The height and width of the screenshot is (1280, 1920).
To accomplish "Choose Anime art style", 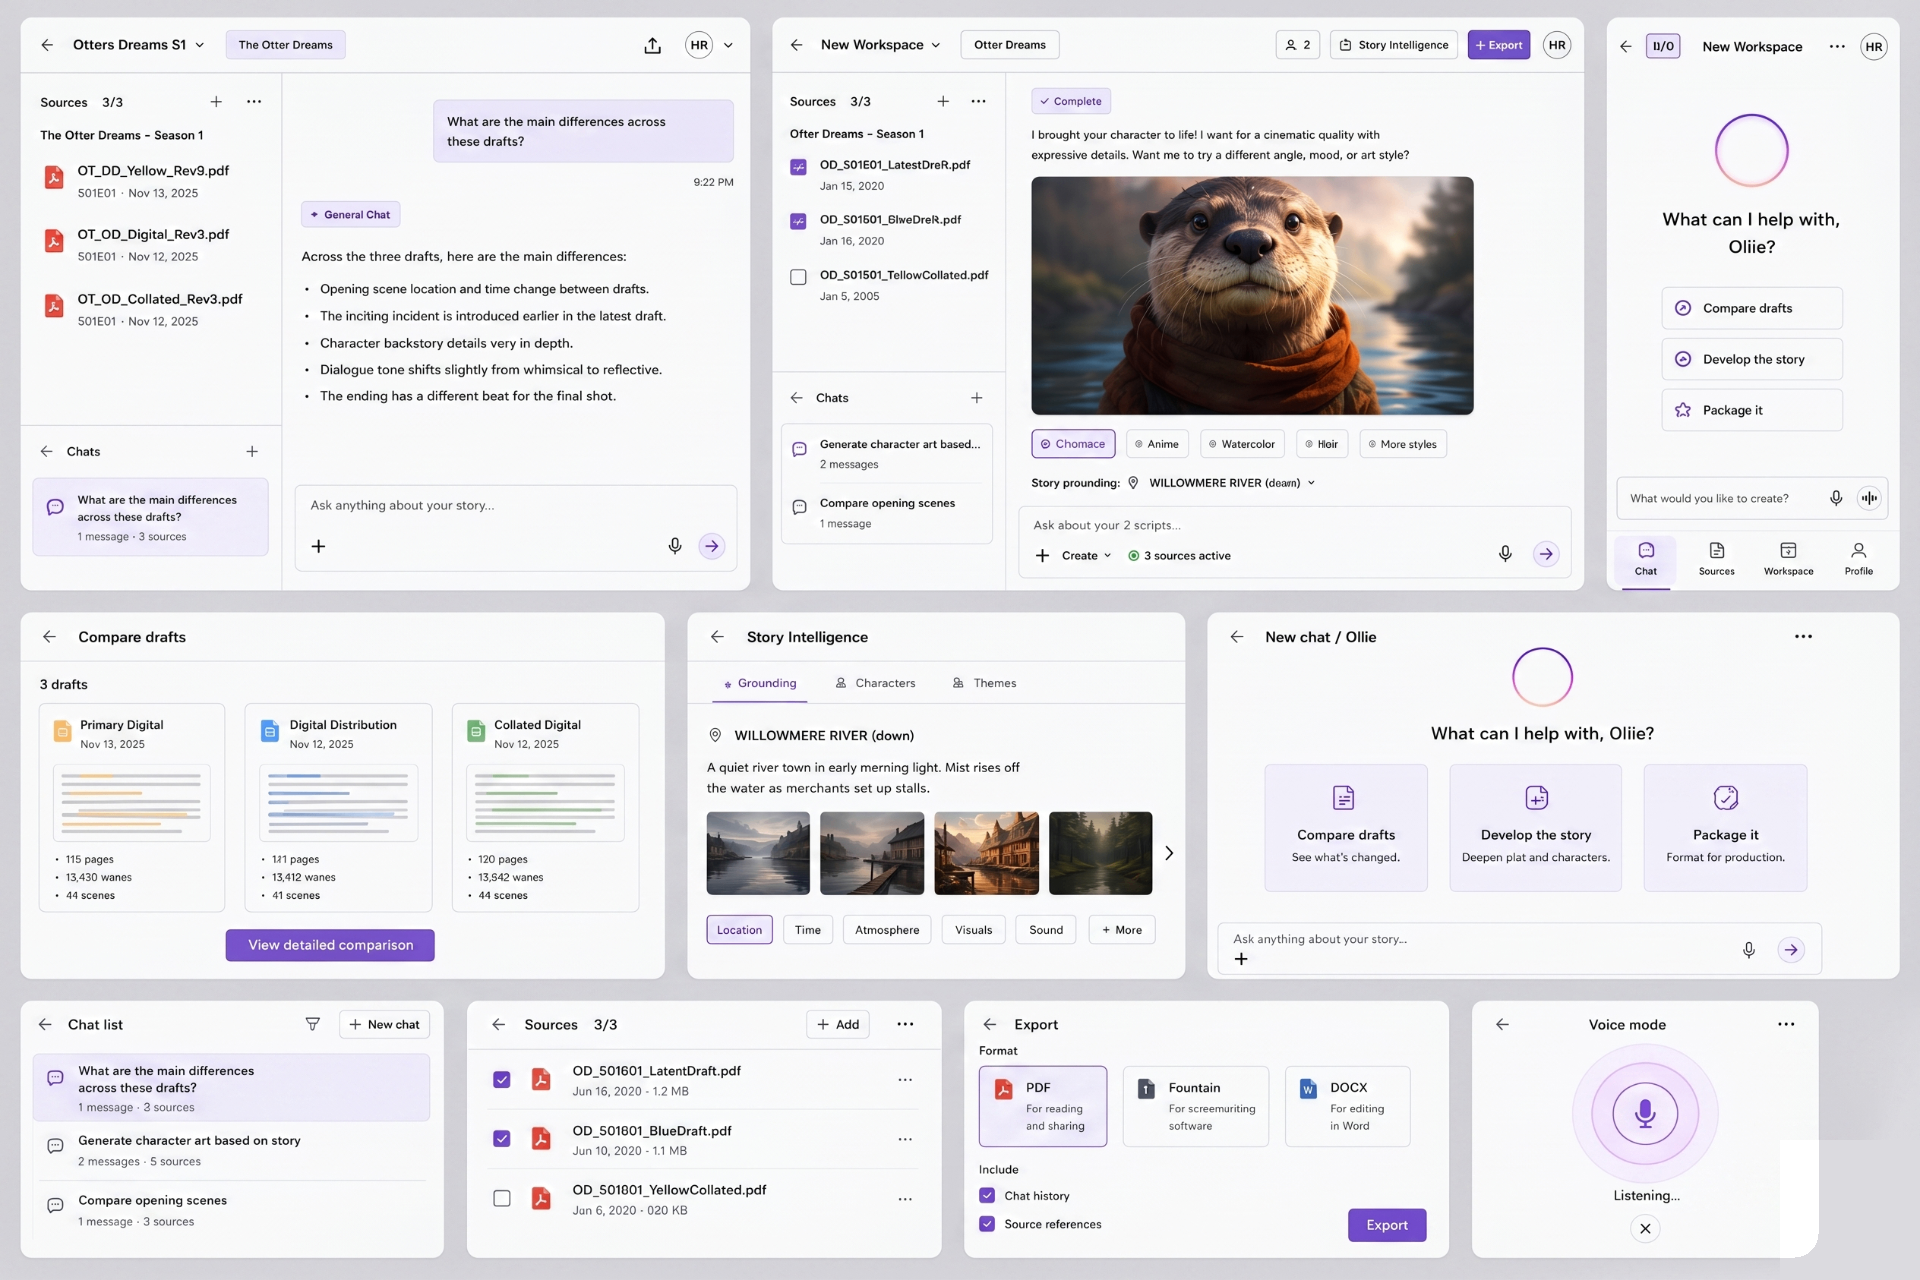I will point(1157,444).
